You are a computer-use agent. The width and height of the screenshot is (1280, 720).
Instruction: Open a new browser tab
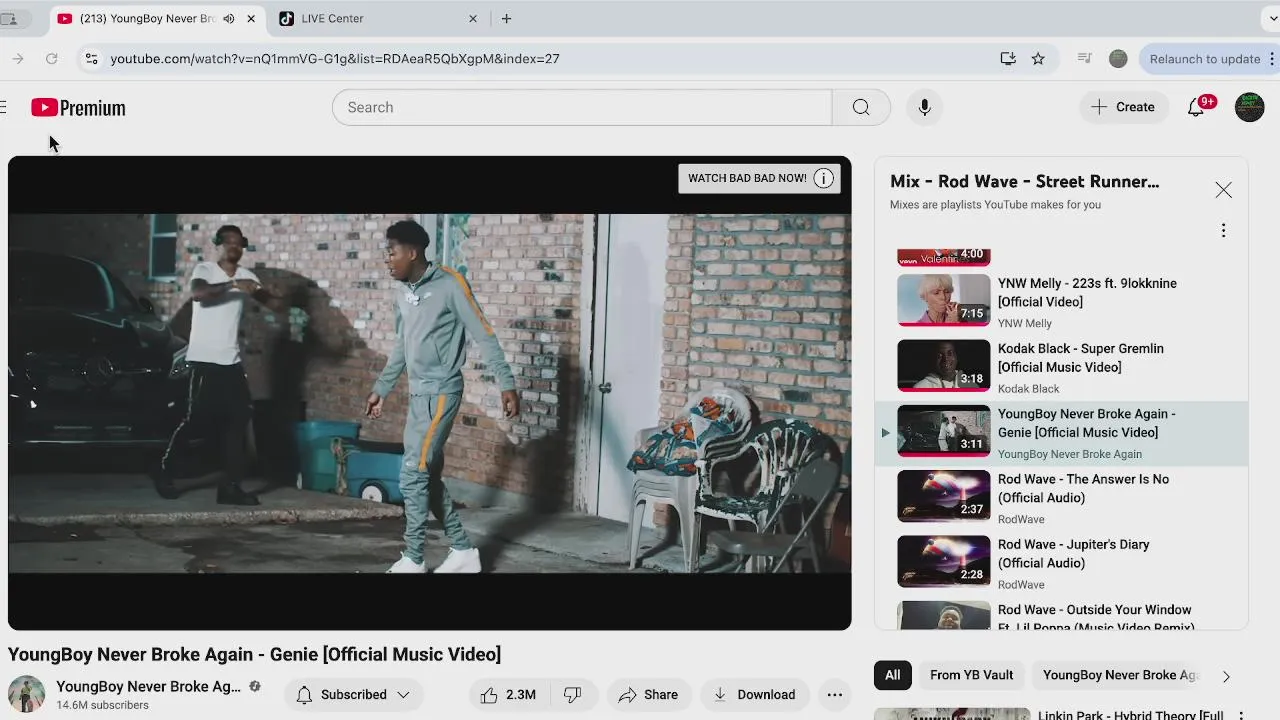506,18
